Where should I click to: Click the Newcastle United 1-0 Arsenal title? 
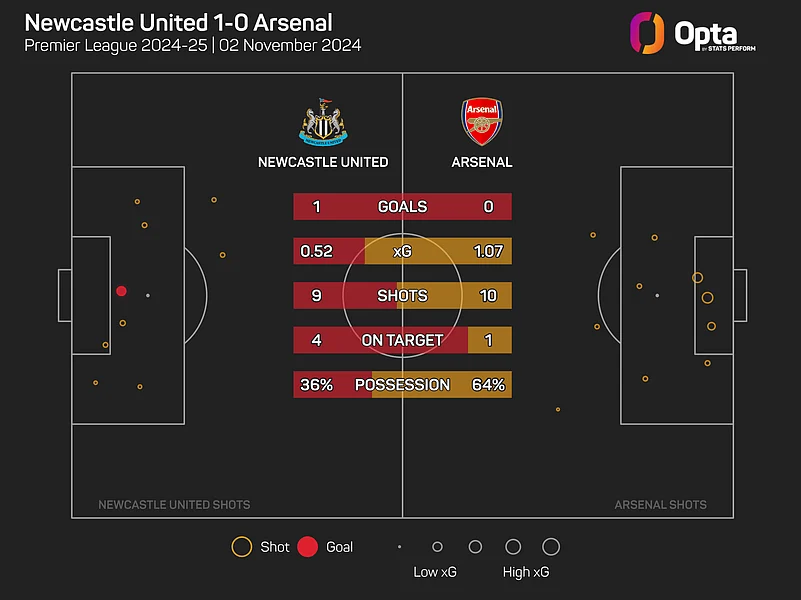point(180,22)
